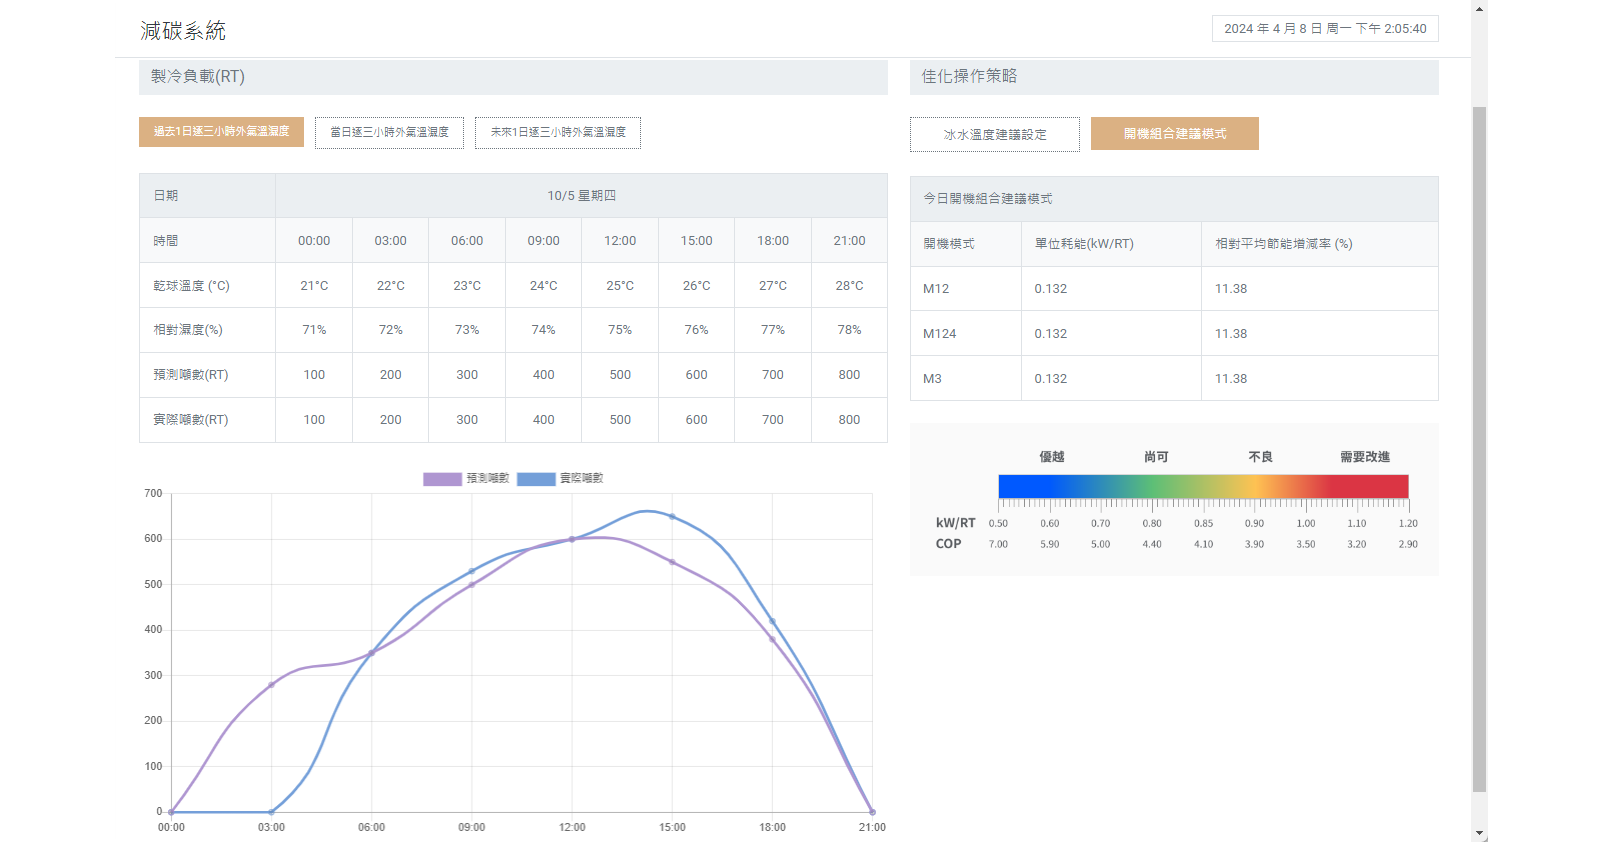Click the kW/RT scale label

[955, 523]
